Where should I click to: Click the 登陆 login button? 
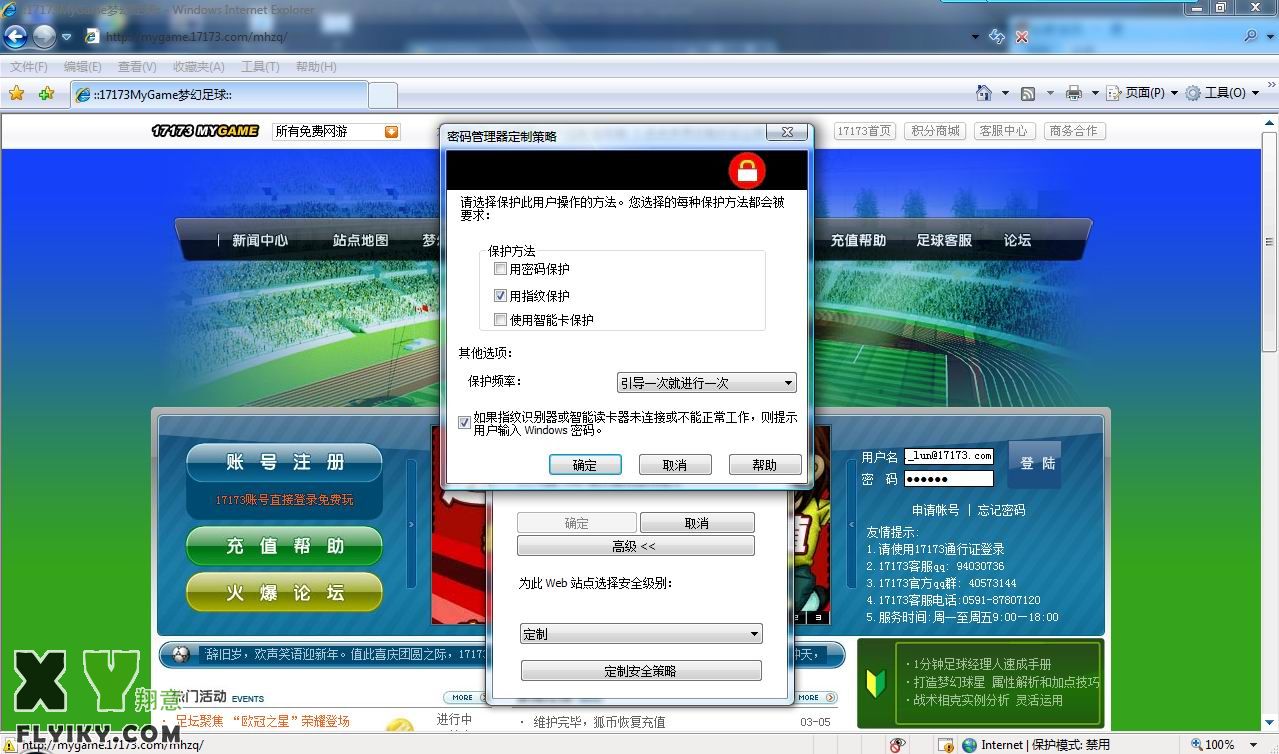1035,465
